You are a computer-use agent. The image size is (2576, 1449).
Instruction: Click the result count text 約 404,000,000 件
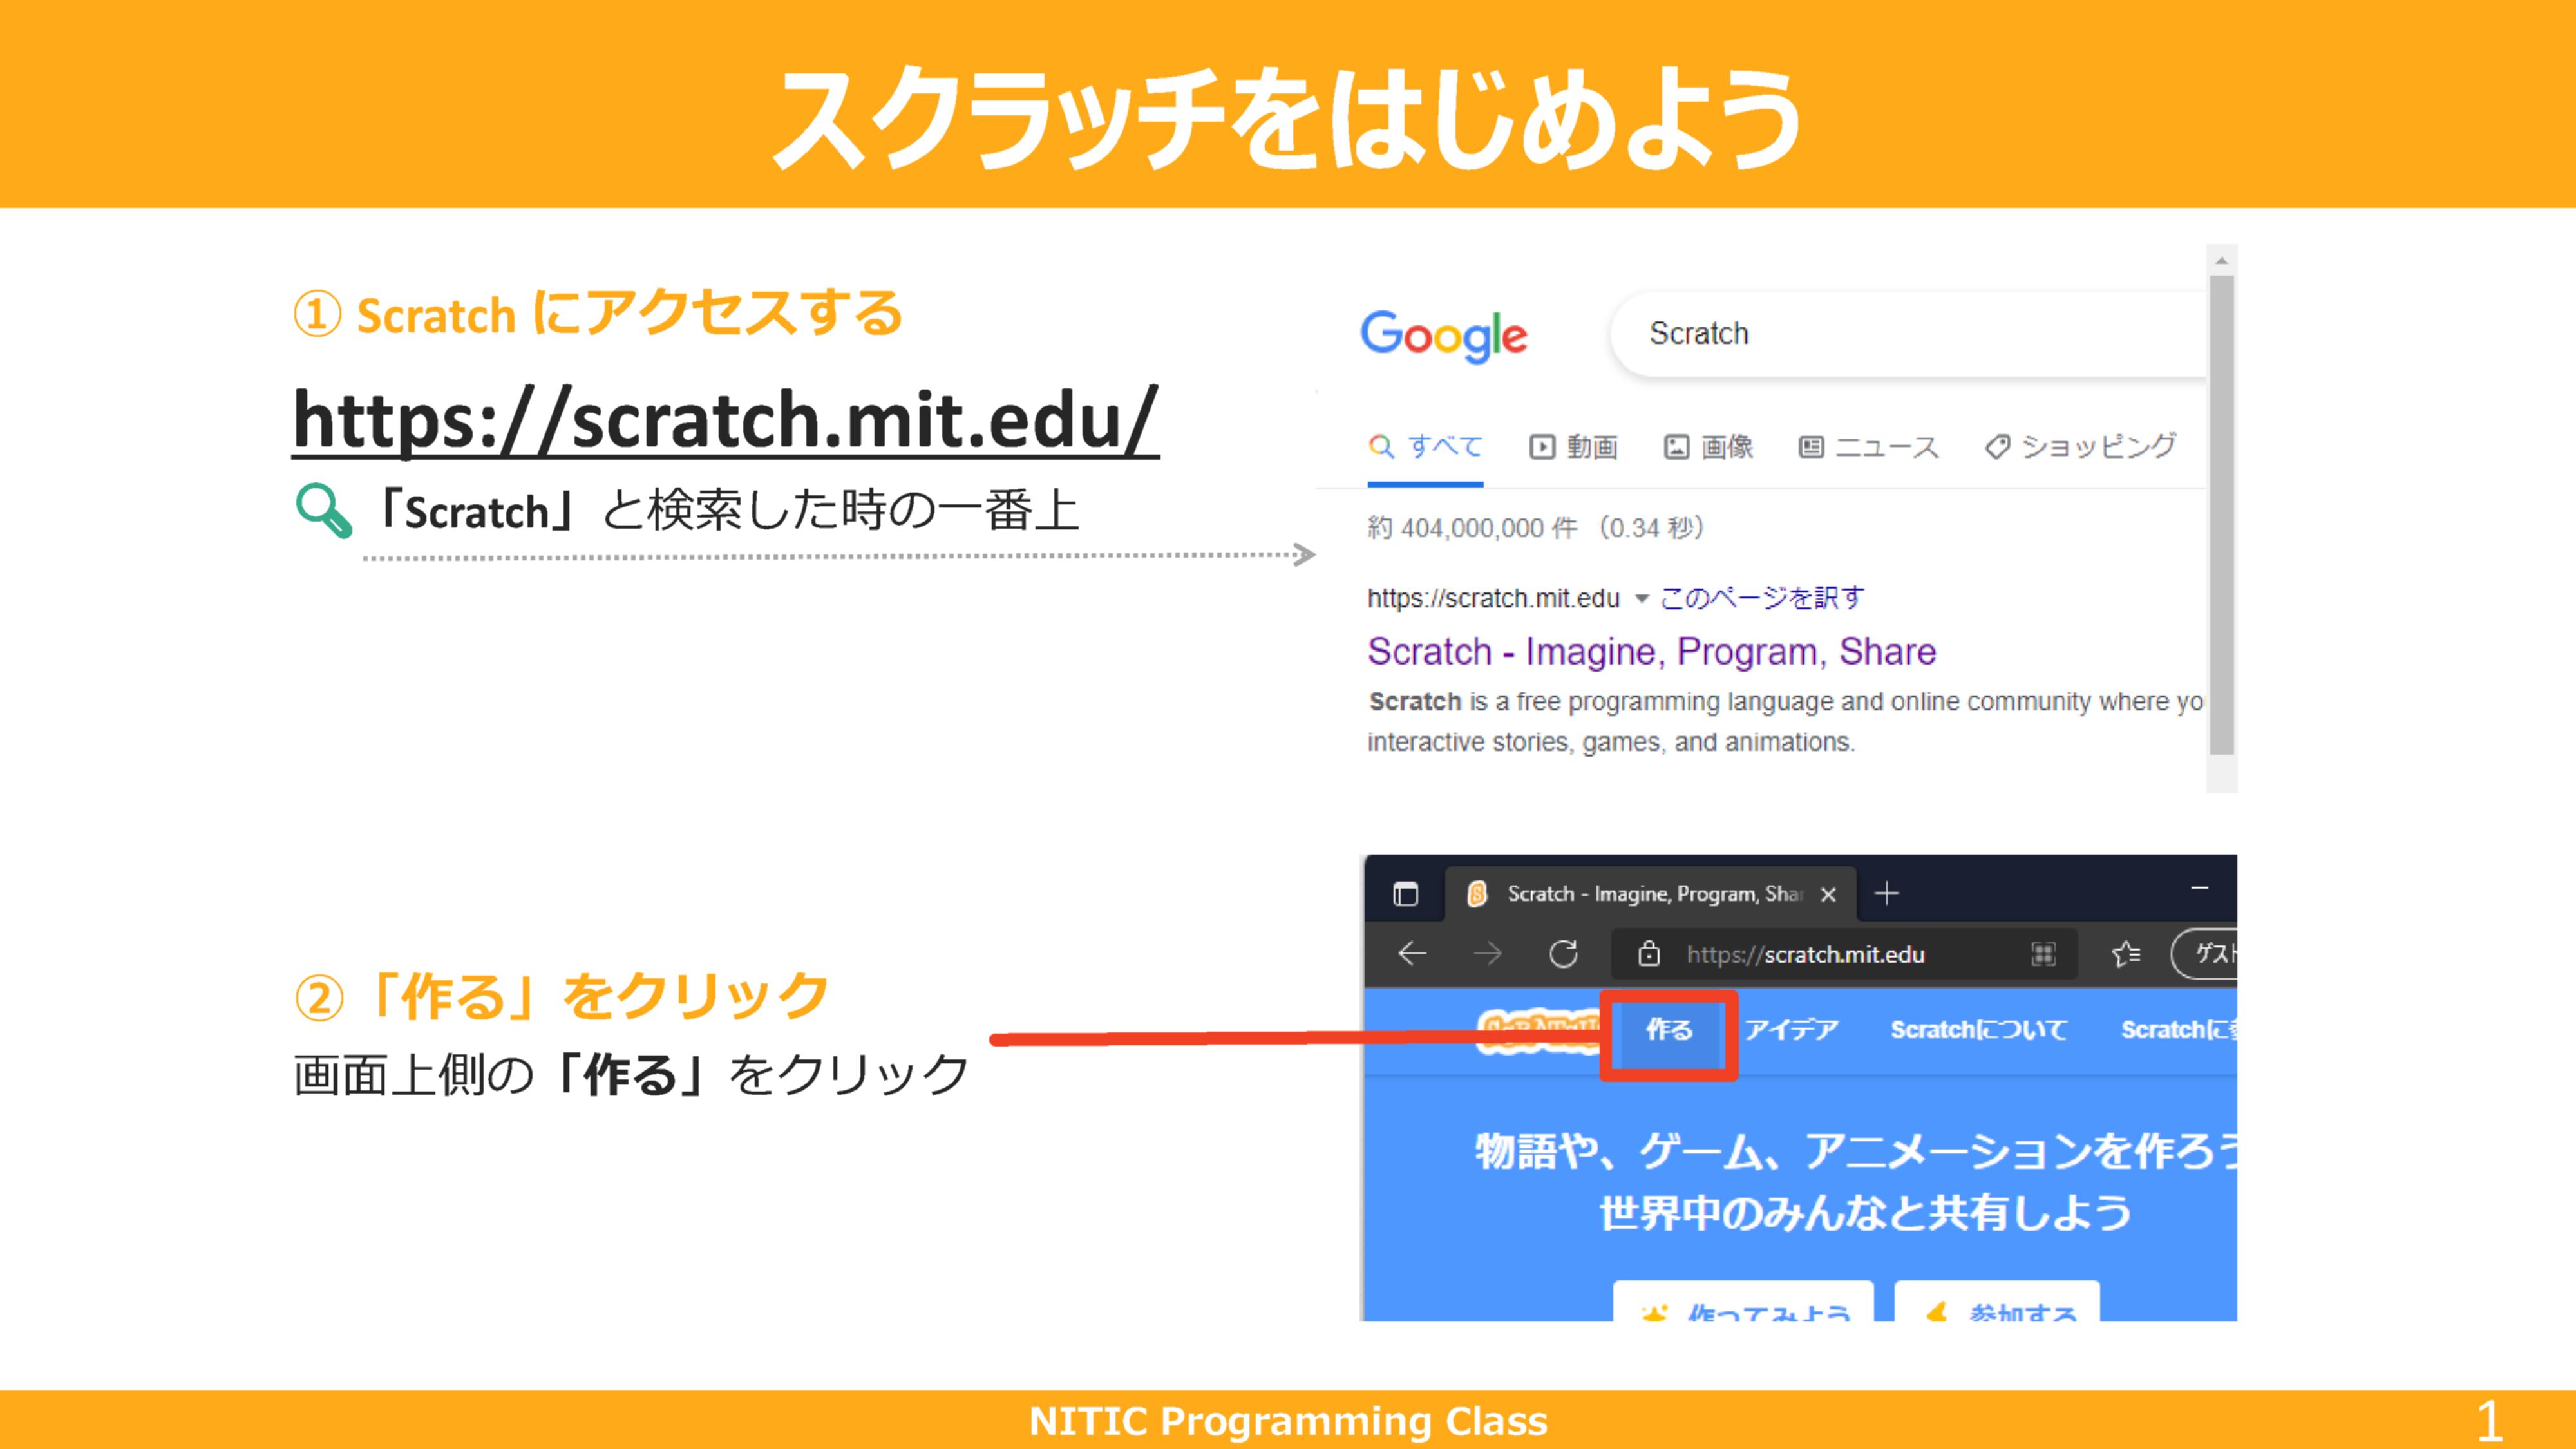(1472, 527)
